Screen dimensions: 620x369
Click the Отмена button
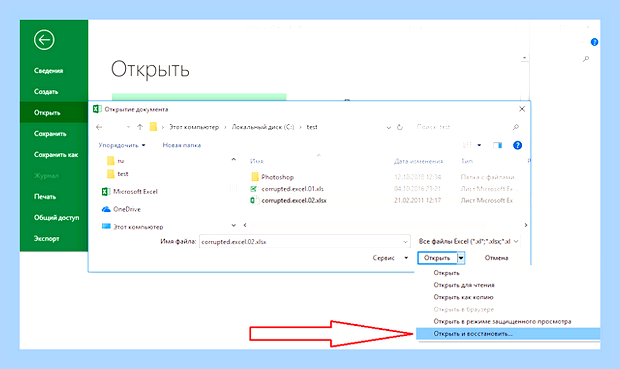496,258
